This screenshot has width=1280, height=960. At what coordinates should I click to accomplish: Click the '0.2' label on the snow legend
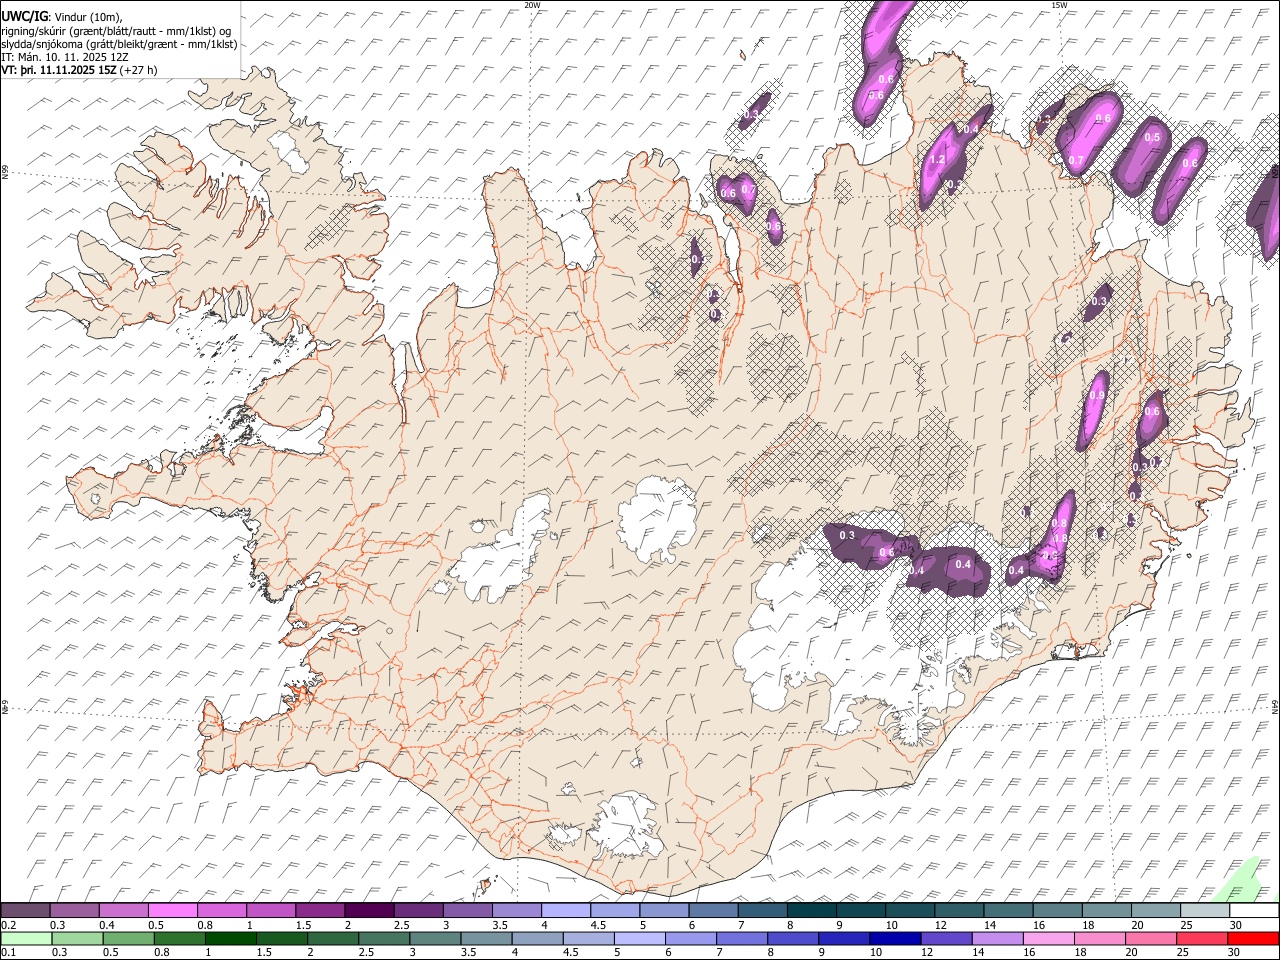tap(9, 925)
